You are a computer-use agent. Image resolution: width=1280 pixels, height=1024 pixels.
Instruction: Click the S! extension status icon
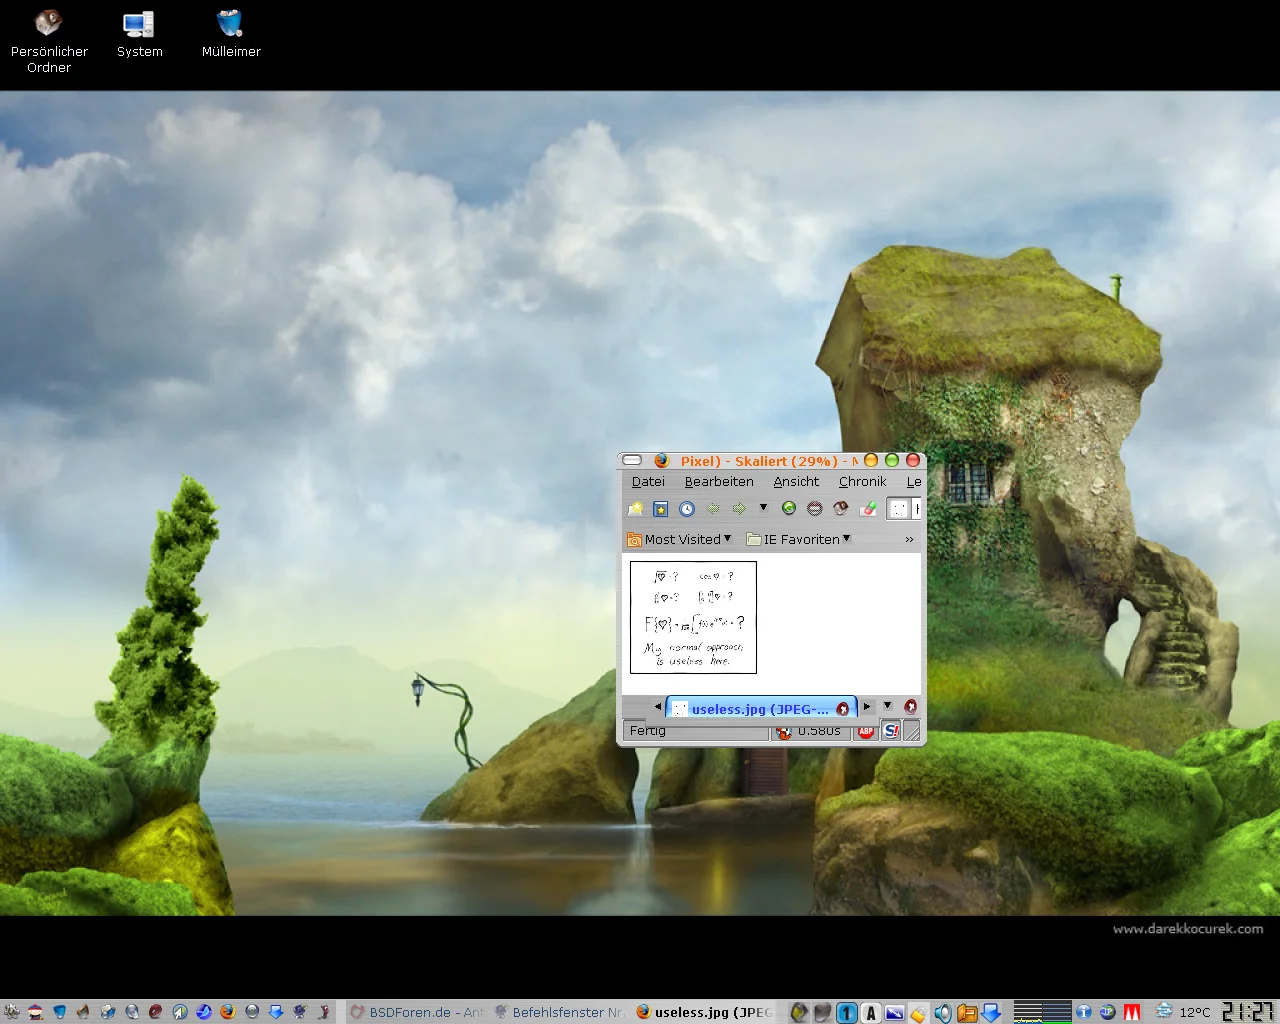[891, 731]
